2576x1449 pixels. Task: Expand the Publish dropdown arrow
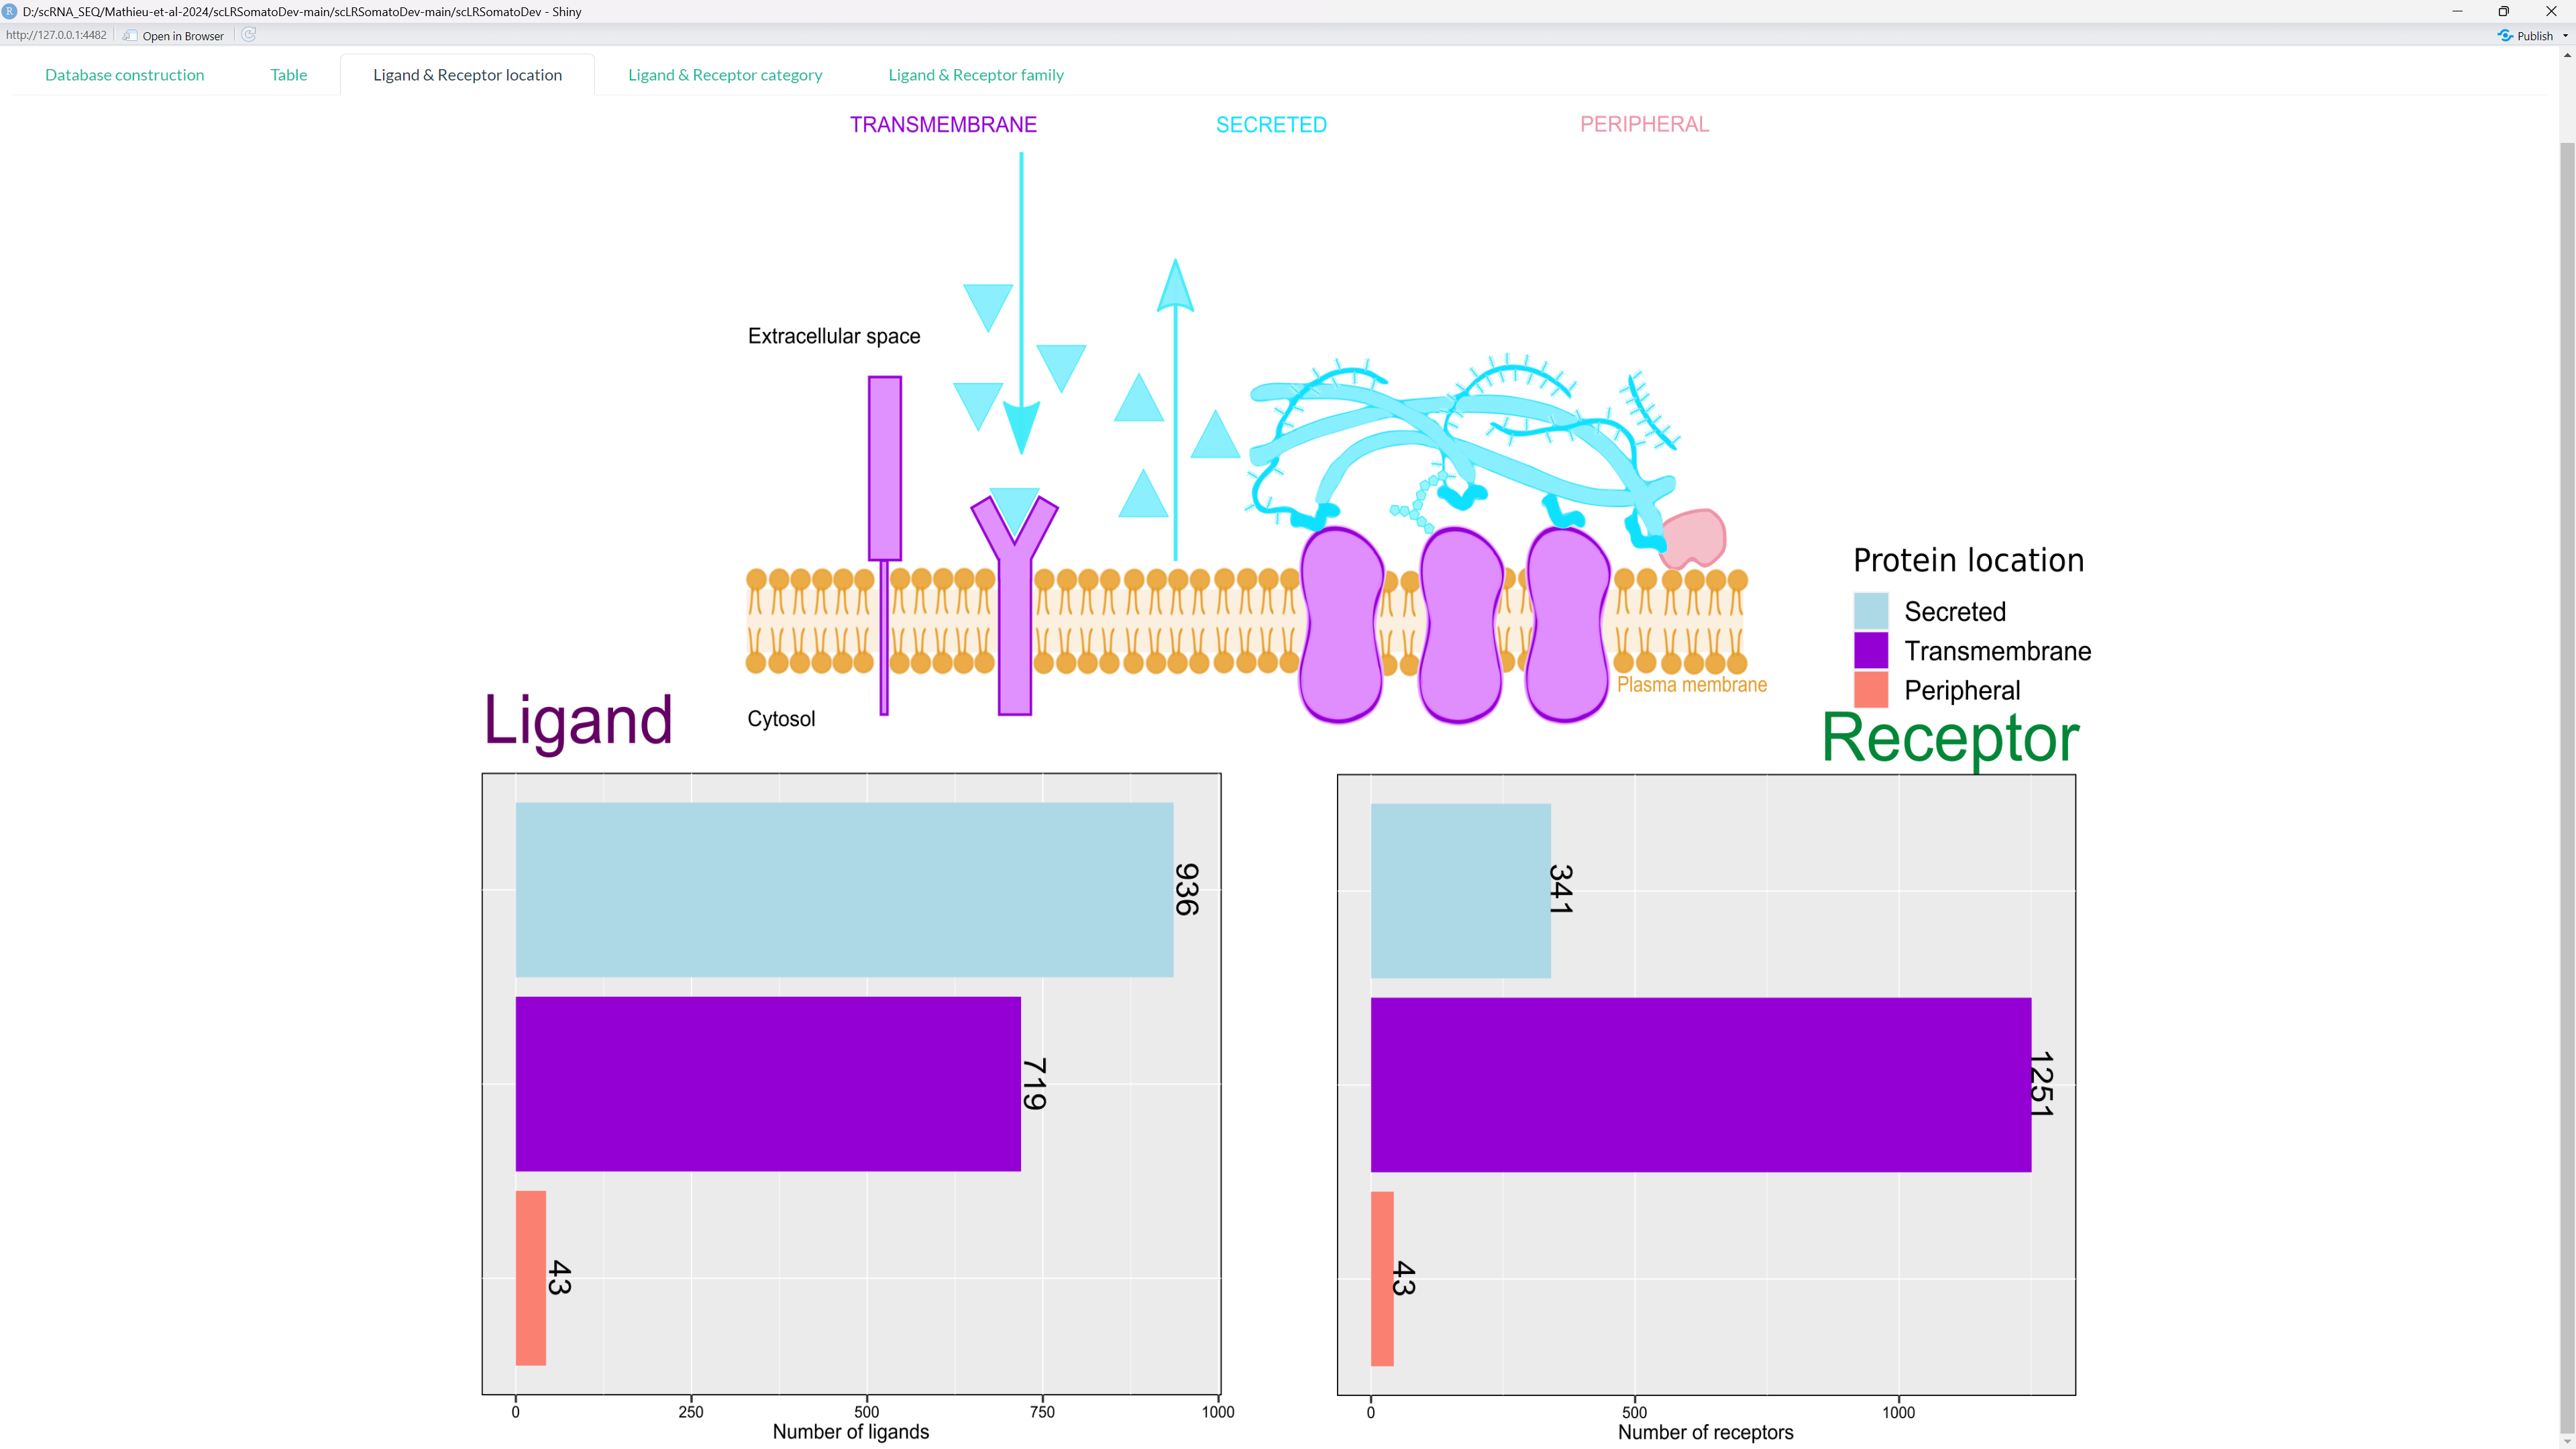coord(2566,36)
